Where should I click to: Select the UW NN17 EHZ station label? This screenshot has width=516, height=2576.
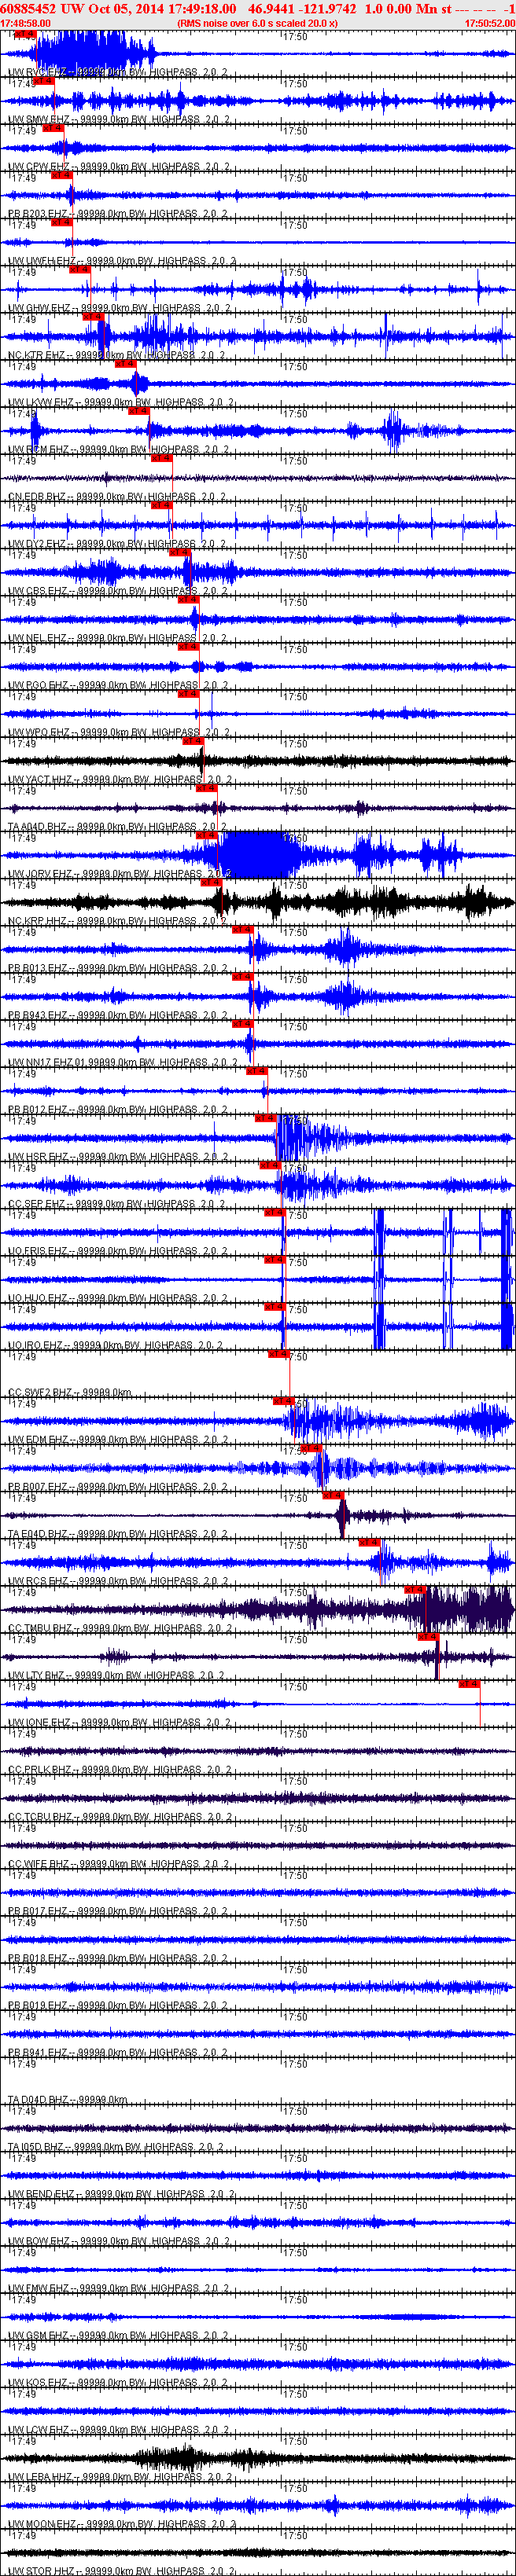point(123,1062)
